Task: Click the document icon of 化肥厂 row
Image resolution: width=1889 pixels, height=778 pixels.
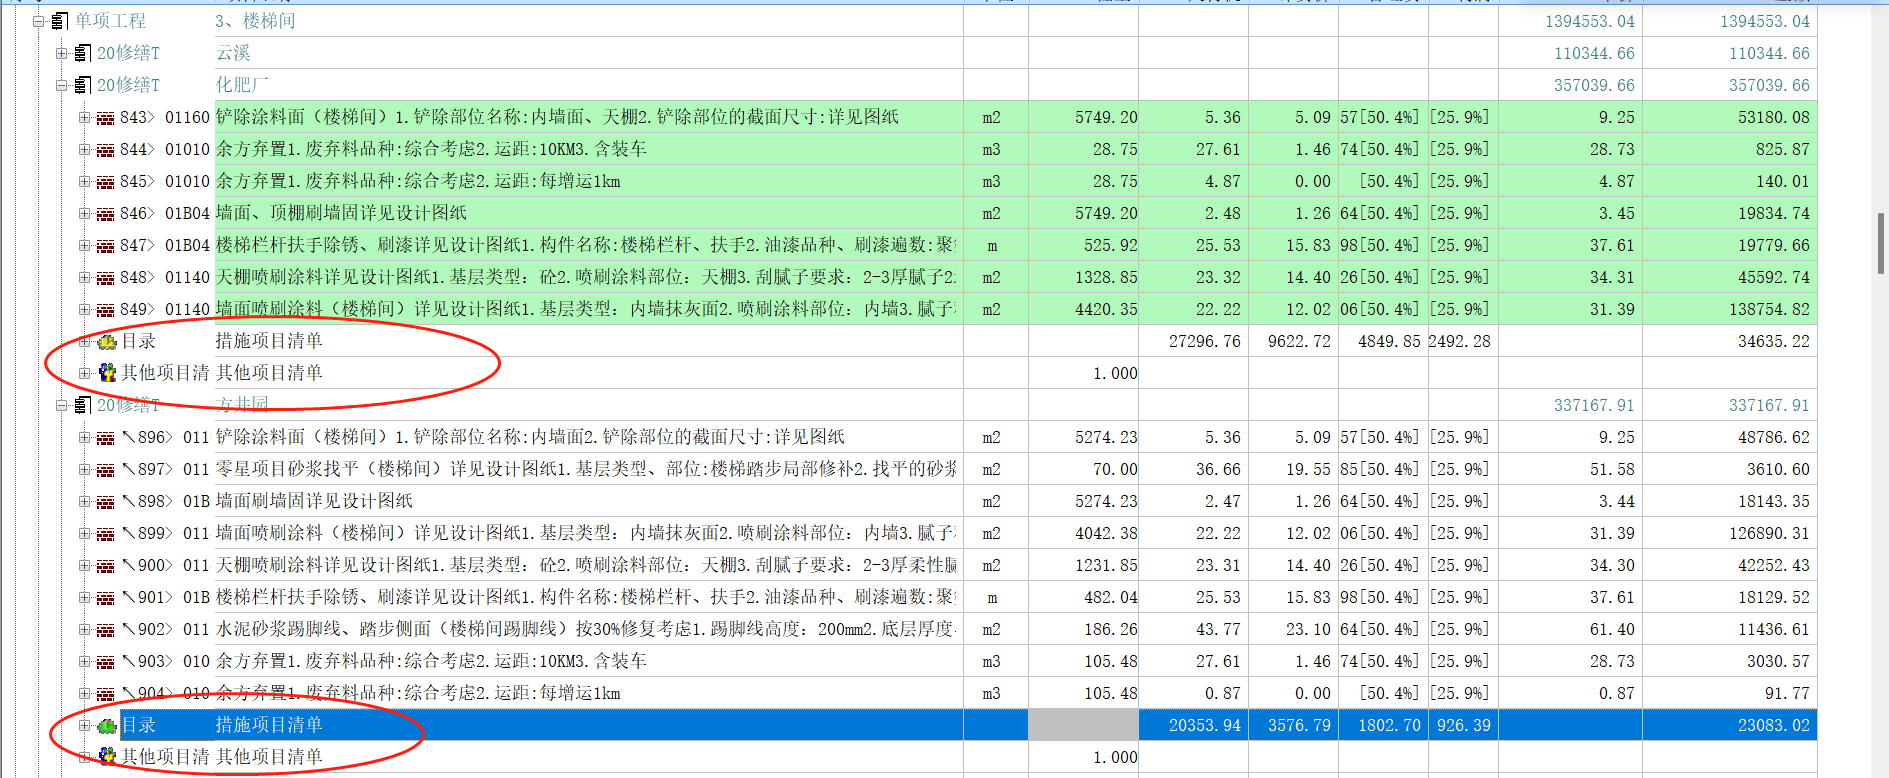Action: coord(83,85)
